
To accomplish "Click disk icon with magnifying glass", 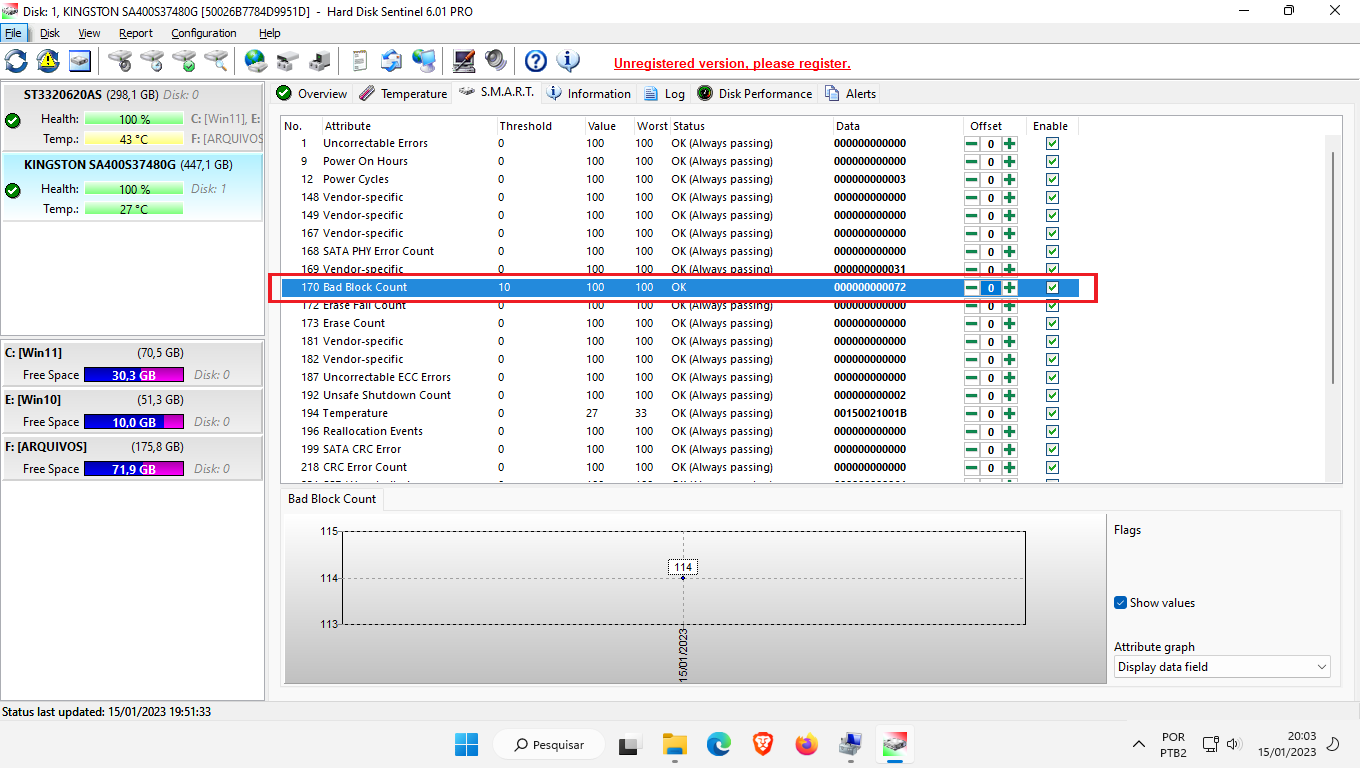I will pyautogui.click(x=216, y=61).
